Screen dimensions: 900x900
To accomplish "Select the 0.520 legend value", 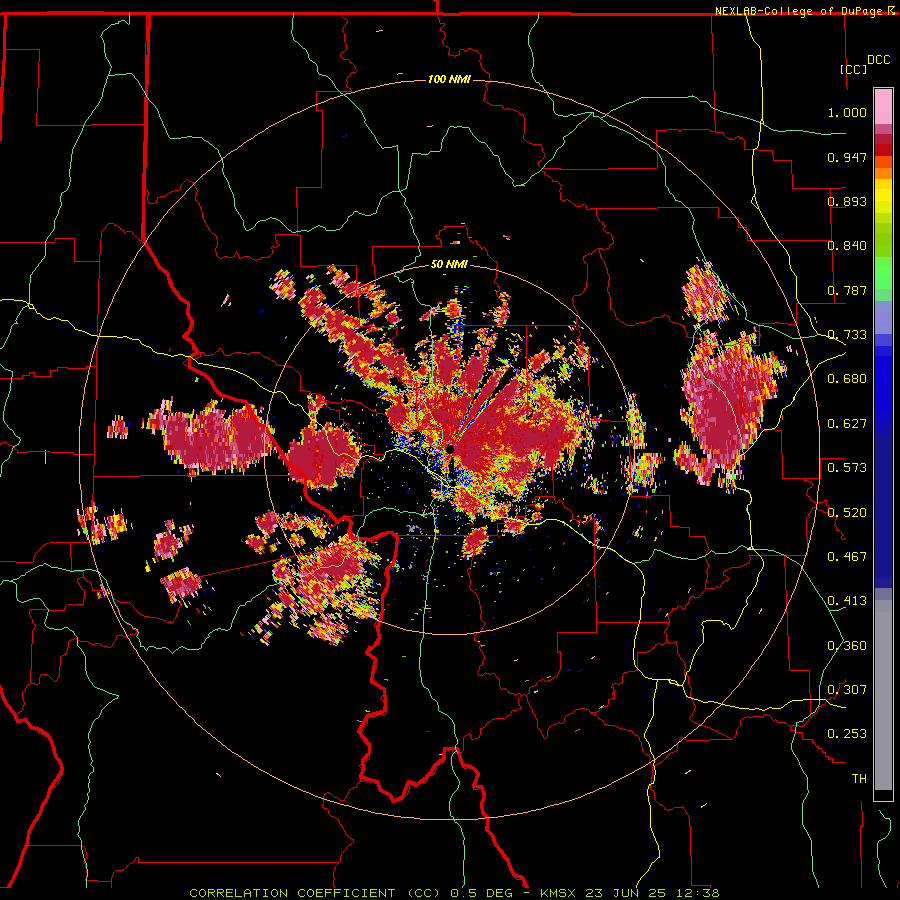I will pyautogui.click(x=847, y=513).
